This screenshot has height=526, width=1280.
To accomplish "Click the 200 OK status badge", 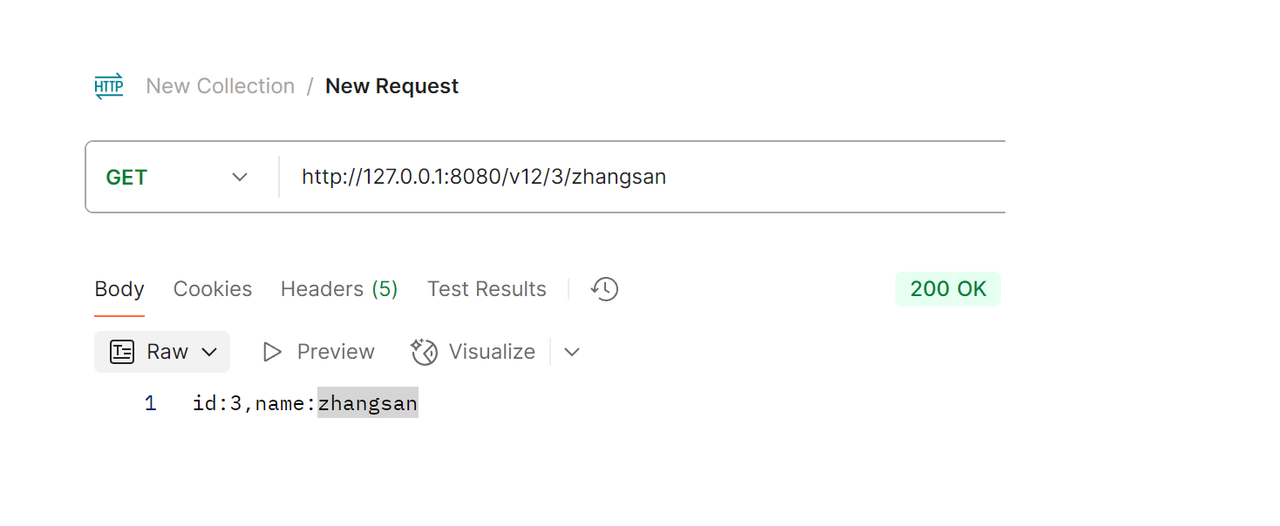I will 948,289.
